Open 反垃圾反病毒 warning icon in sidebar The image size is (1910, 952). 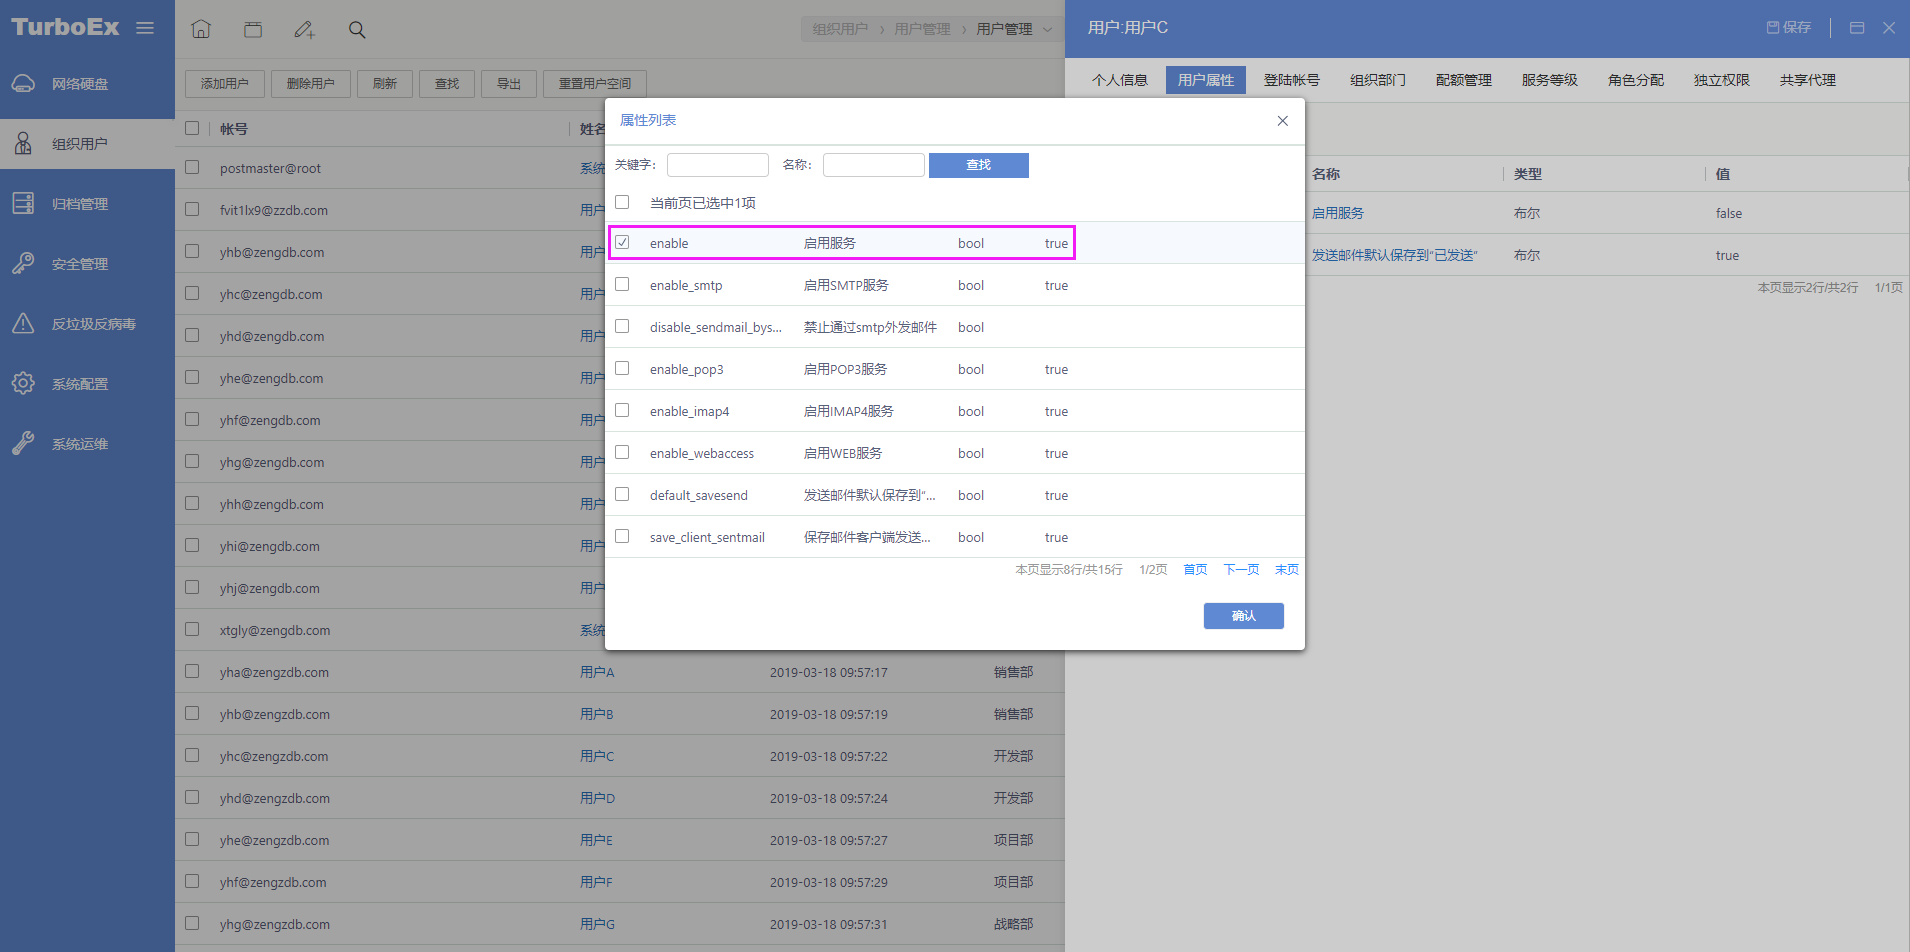tap(23, 324)
